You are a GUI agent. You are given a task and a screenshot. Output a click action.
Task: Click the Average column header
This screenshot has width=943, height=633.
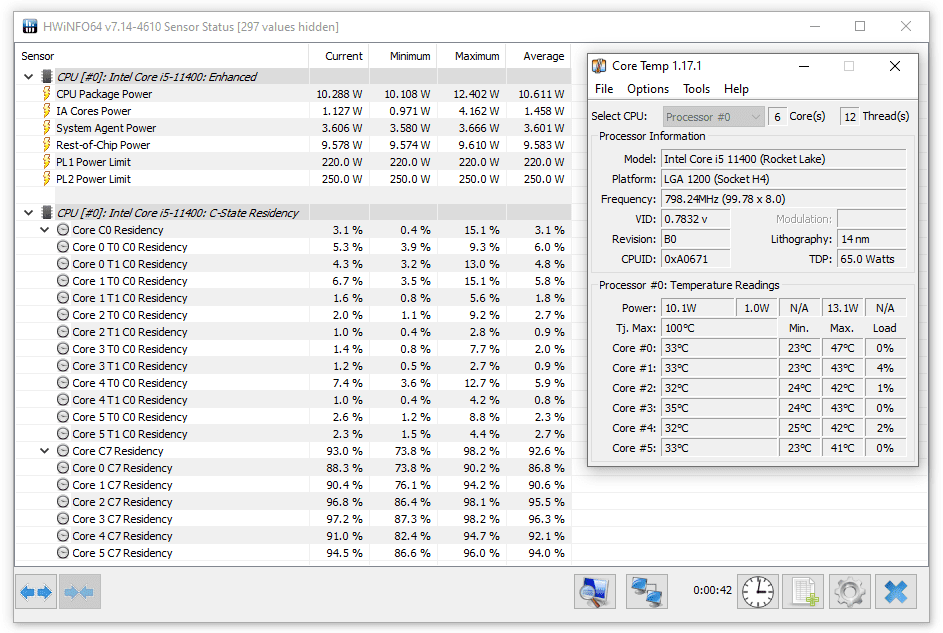(539, 56)
